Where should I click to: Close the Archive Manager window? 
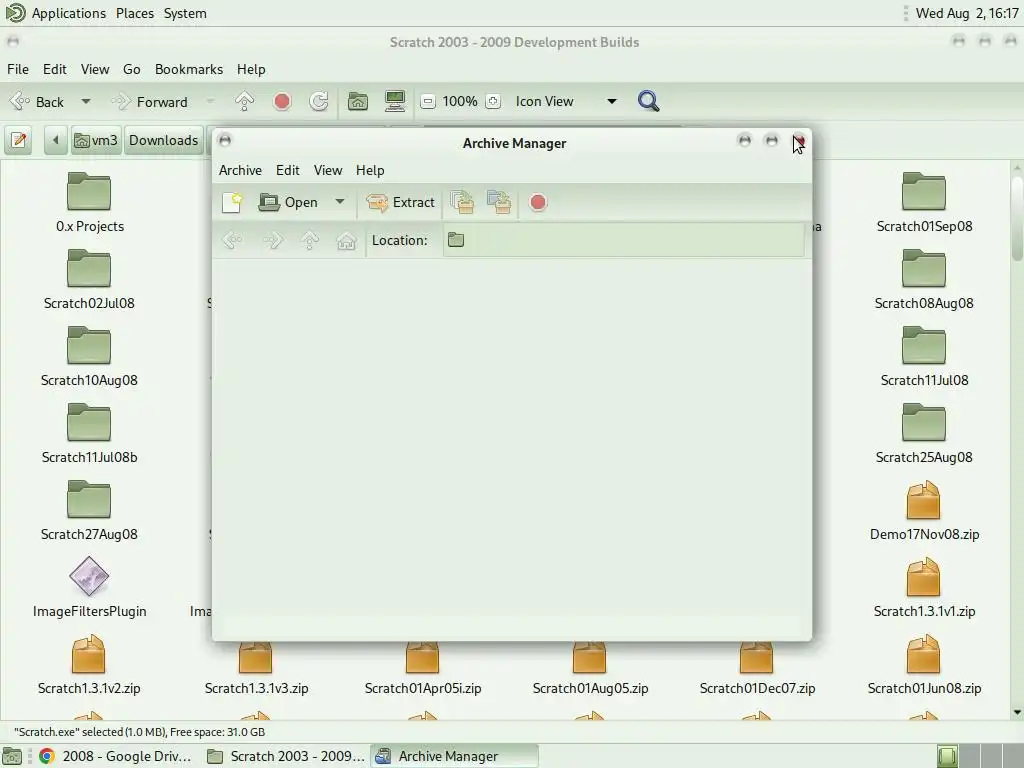pyautogui.click(x=799, y=140)
